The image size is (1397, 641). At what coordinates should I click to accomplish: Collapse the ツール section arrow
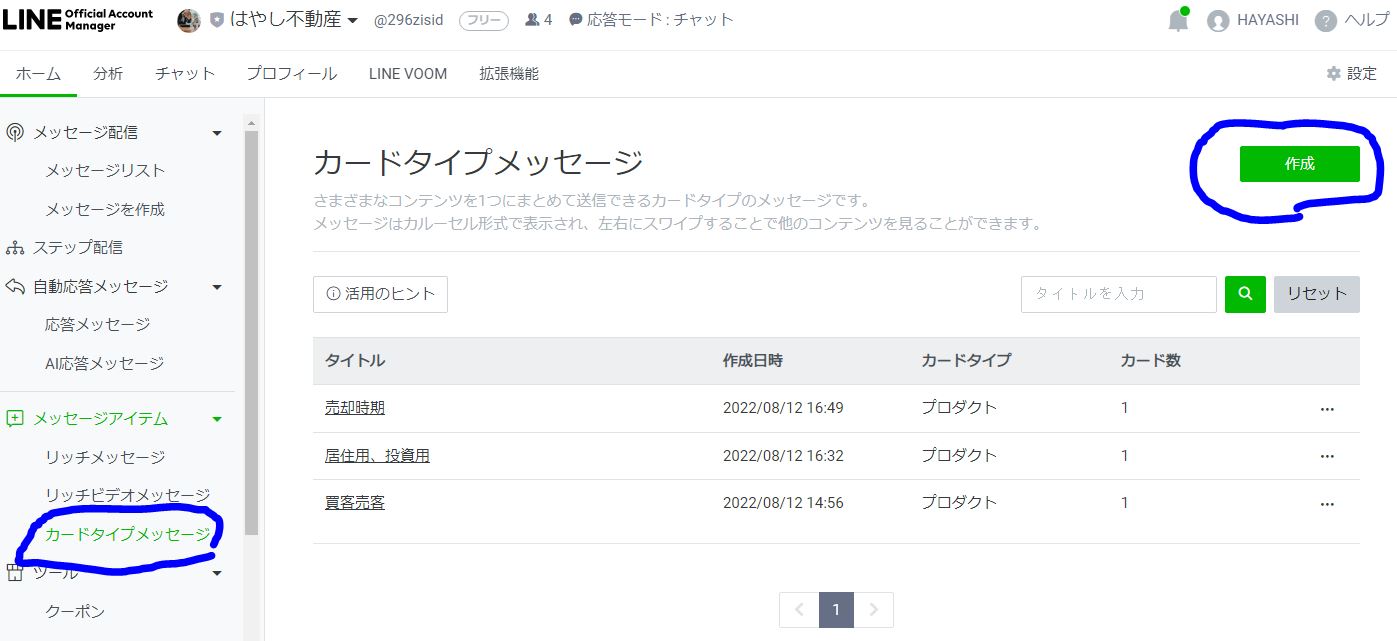(x=217, y=573)
